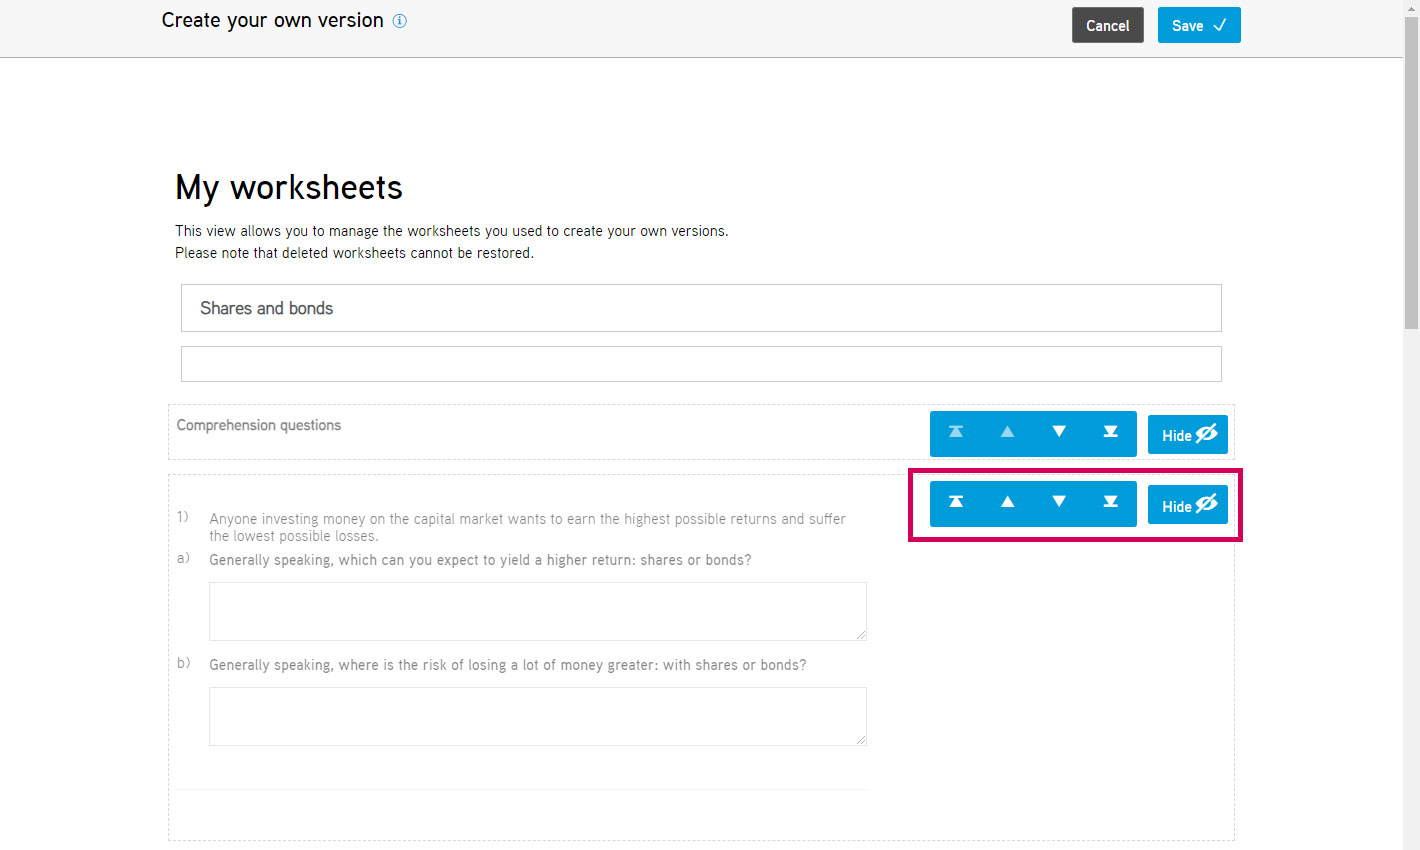The image size is (1420, 850).
Task: Edit the Shares and bonds title field
Action: pyautogui.click(x=701, y=308)
